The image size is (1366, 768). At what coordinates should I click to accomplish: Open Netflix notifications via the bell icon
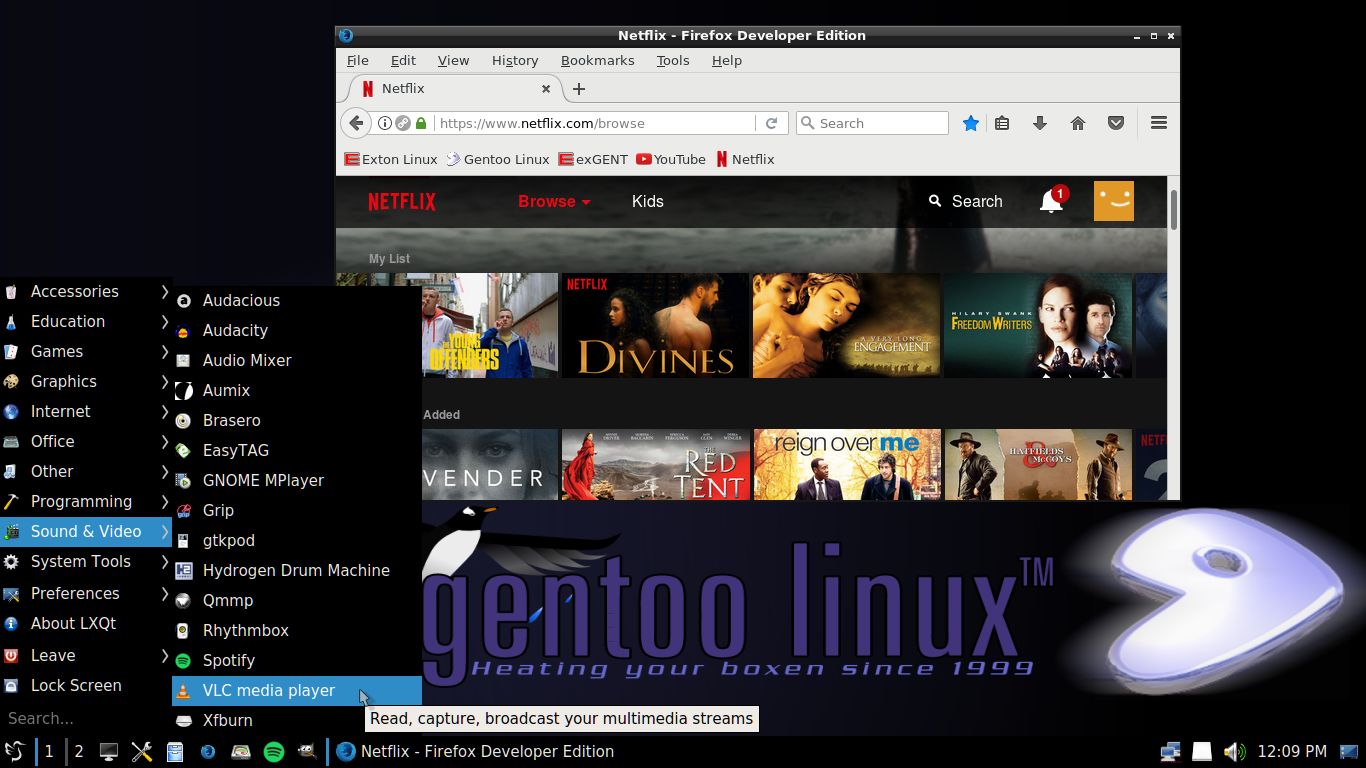(x=1049, y=202)
